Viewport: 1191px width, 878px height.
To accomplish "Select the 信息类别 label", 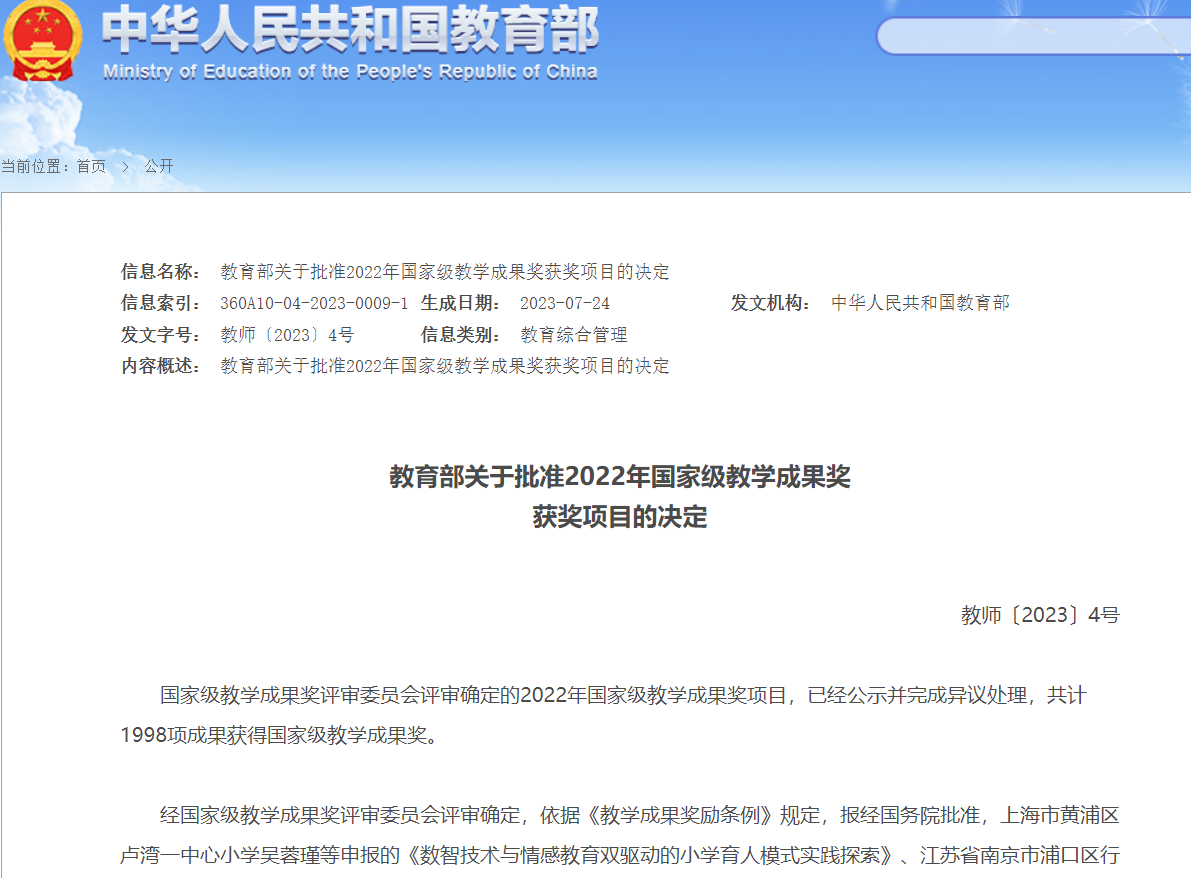I will [460, 335].
